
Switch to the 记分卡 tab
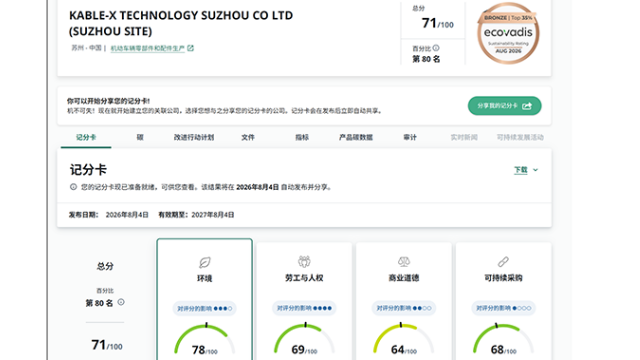86,137
